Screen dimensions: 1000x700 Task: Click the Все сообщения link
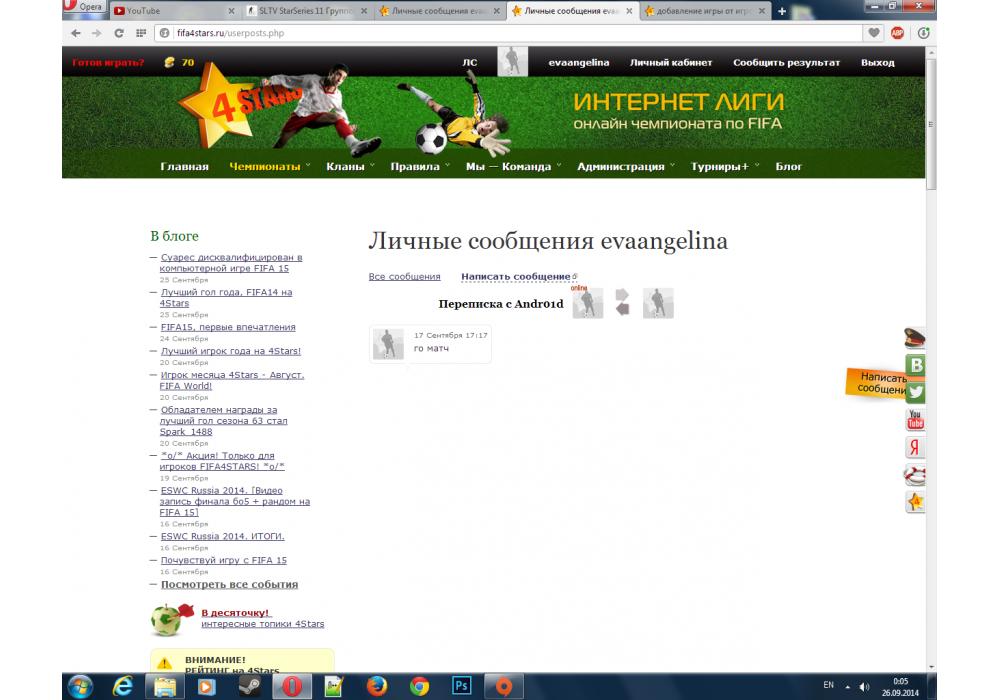tap(404, 277)
